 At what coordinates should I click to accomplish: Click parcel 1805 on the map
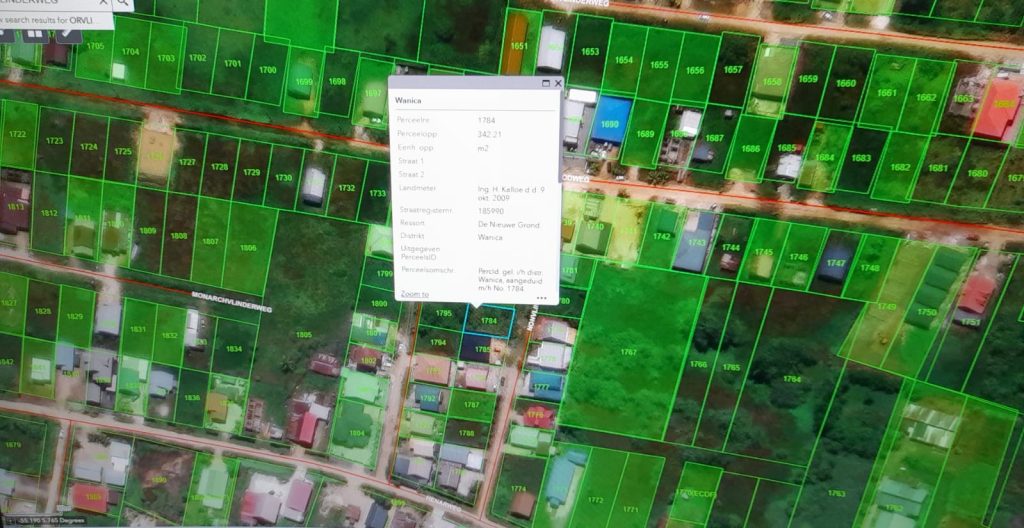coord(304,335)
